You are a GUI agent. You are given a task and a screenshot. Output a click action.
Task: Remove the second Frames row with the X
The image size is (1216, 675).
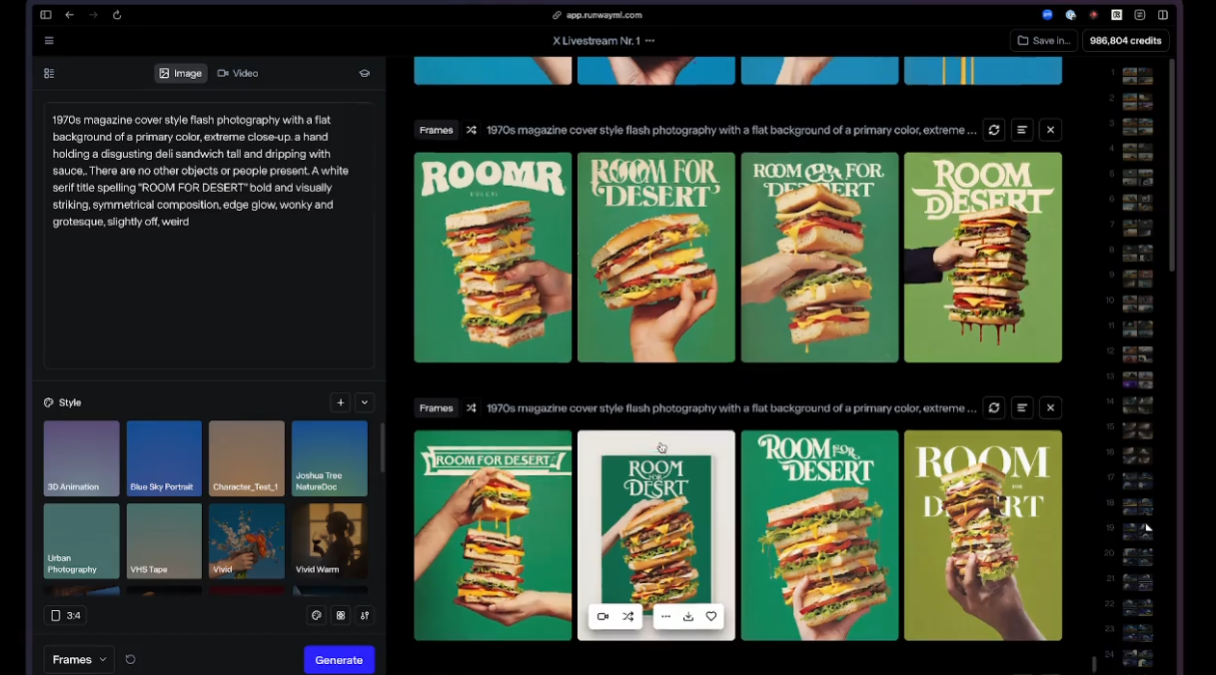(x=1050, y=408)
